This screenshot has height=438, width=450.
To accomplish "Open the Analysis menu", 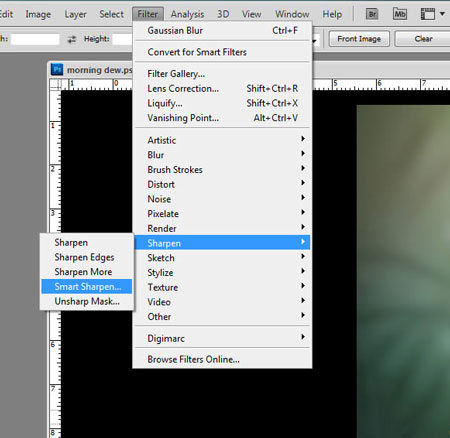I will 187,14.
